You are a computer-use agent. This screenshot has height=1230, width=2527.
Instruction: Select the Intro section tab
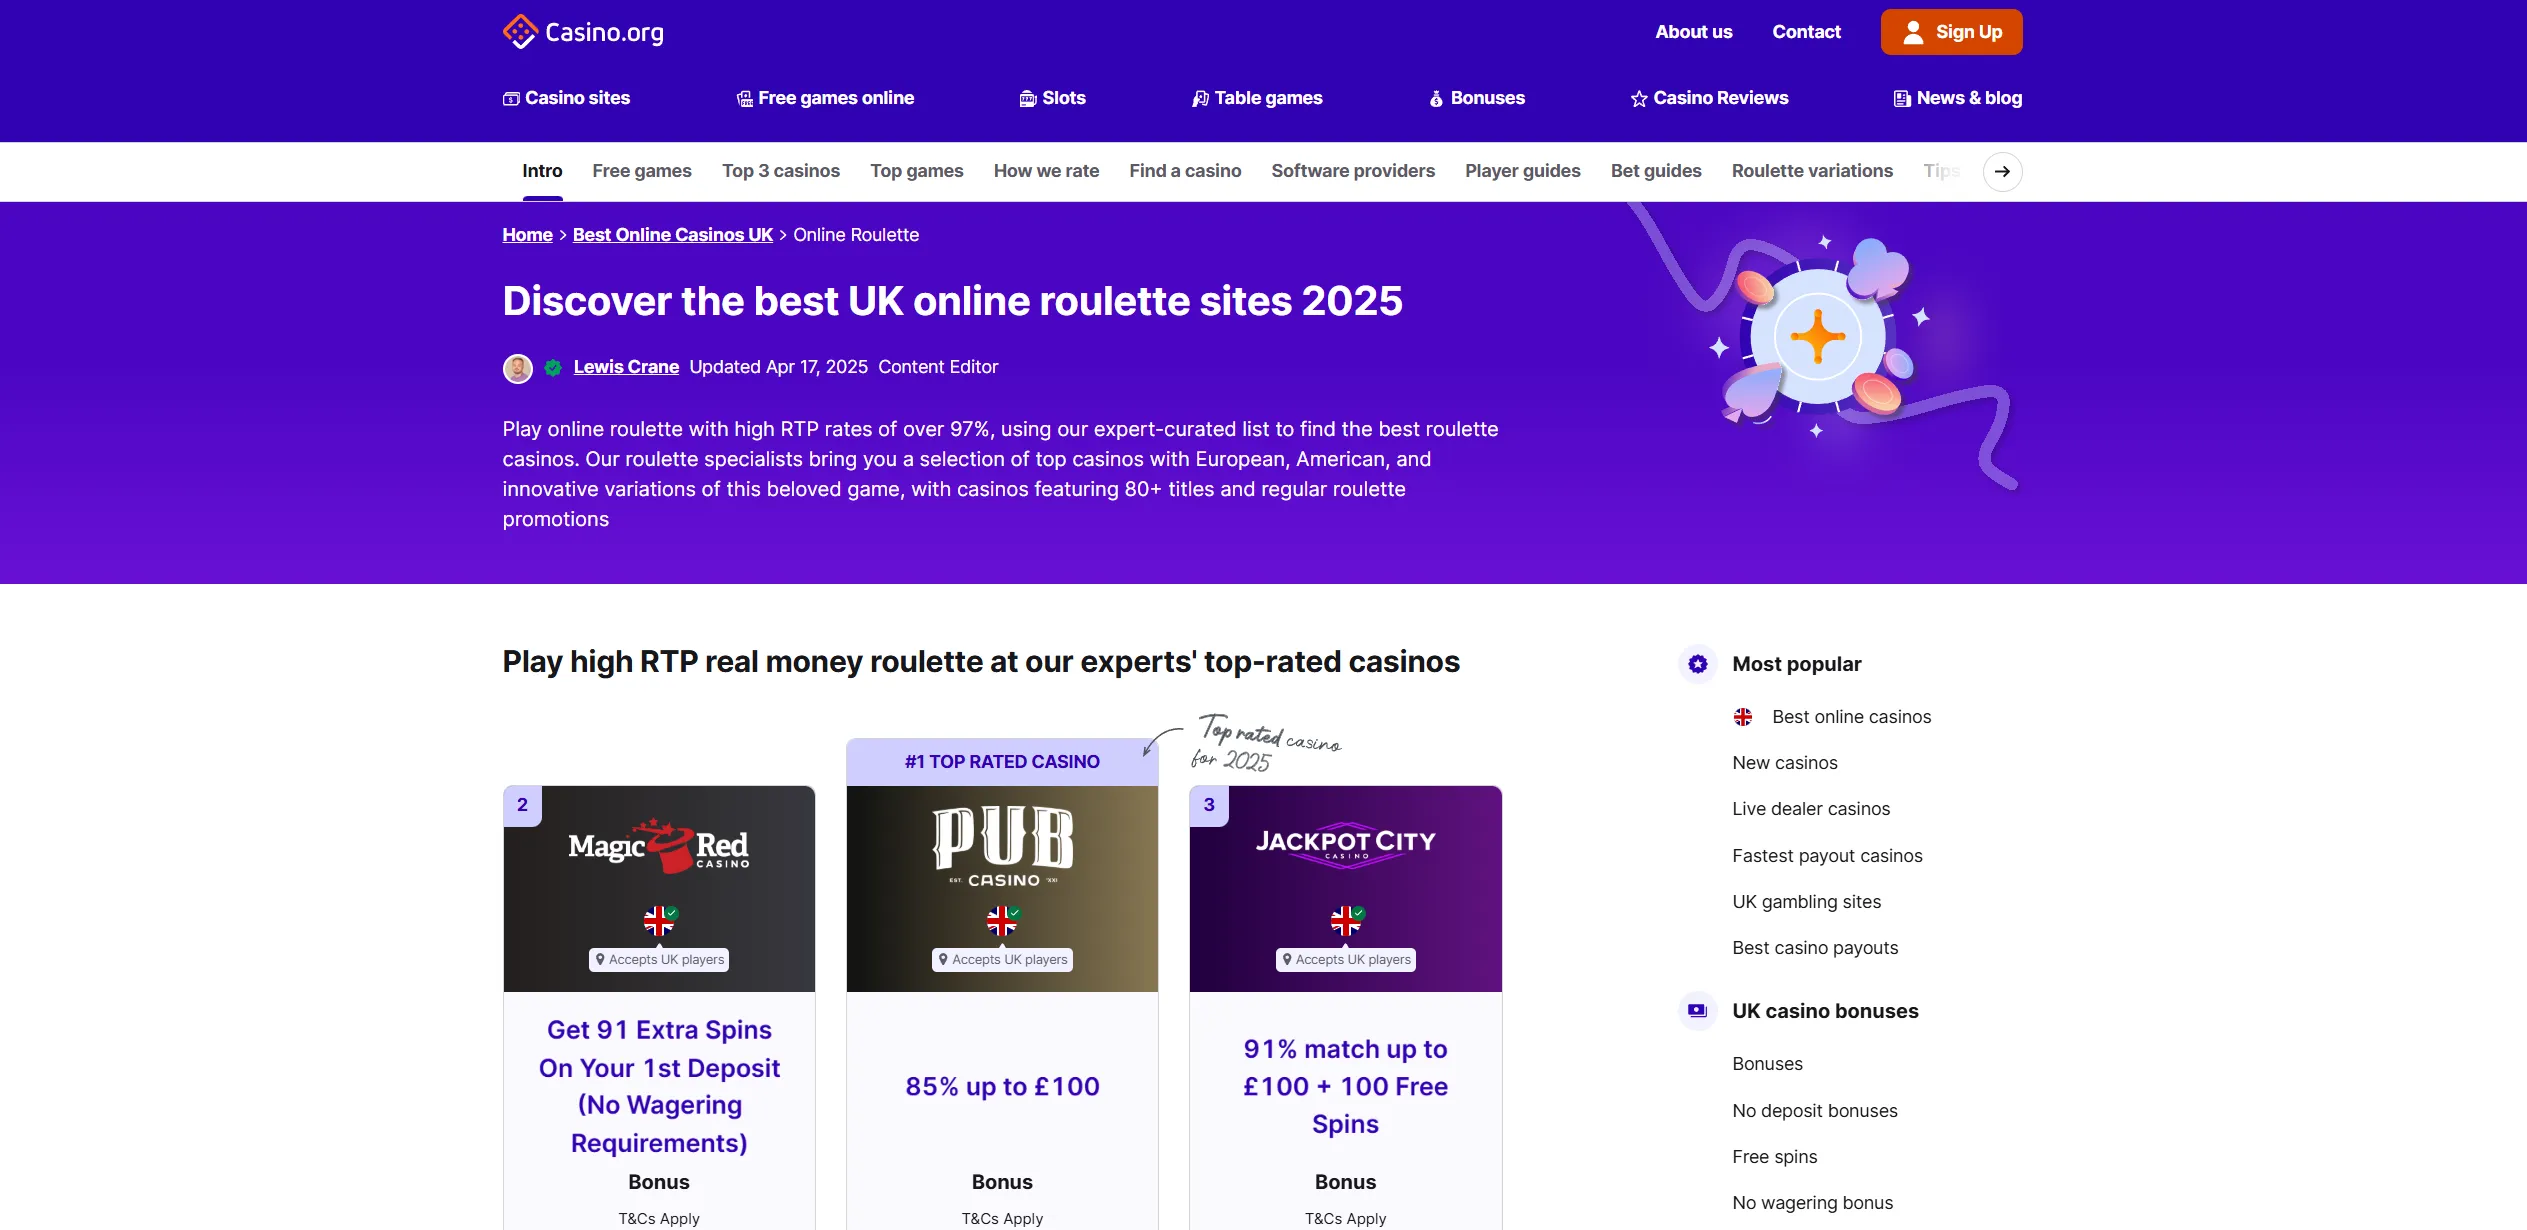[542, 171]
